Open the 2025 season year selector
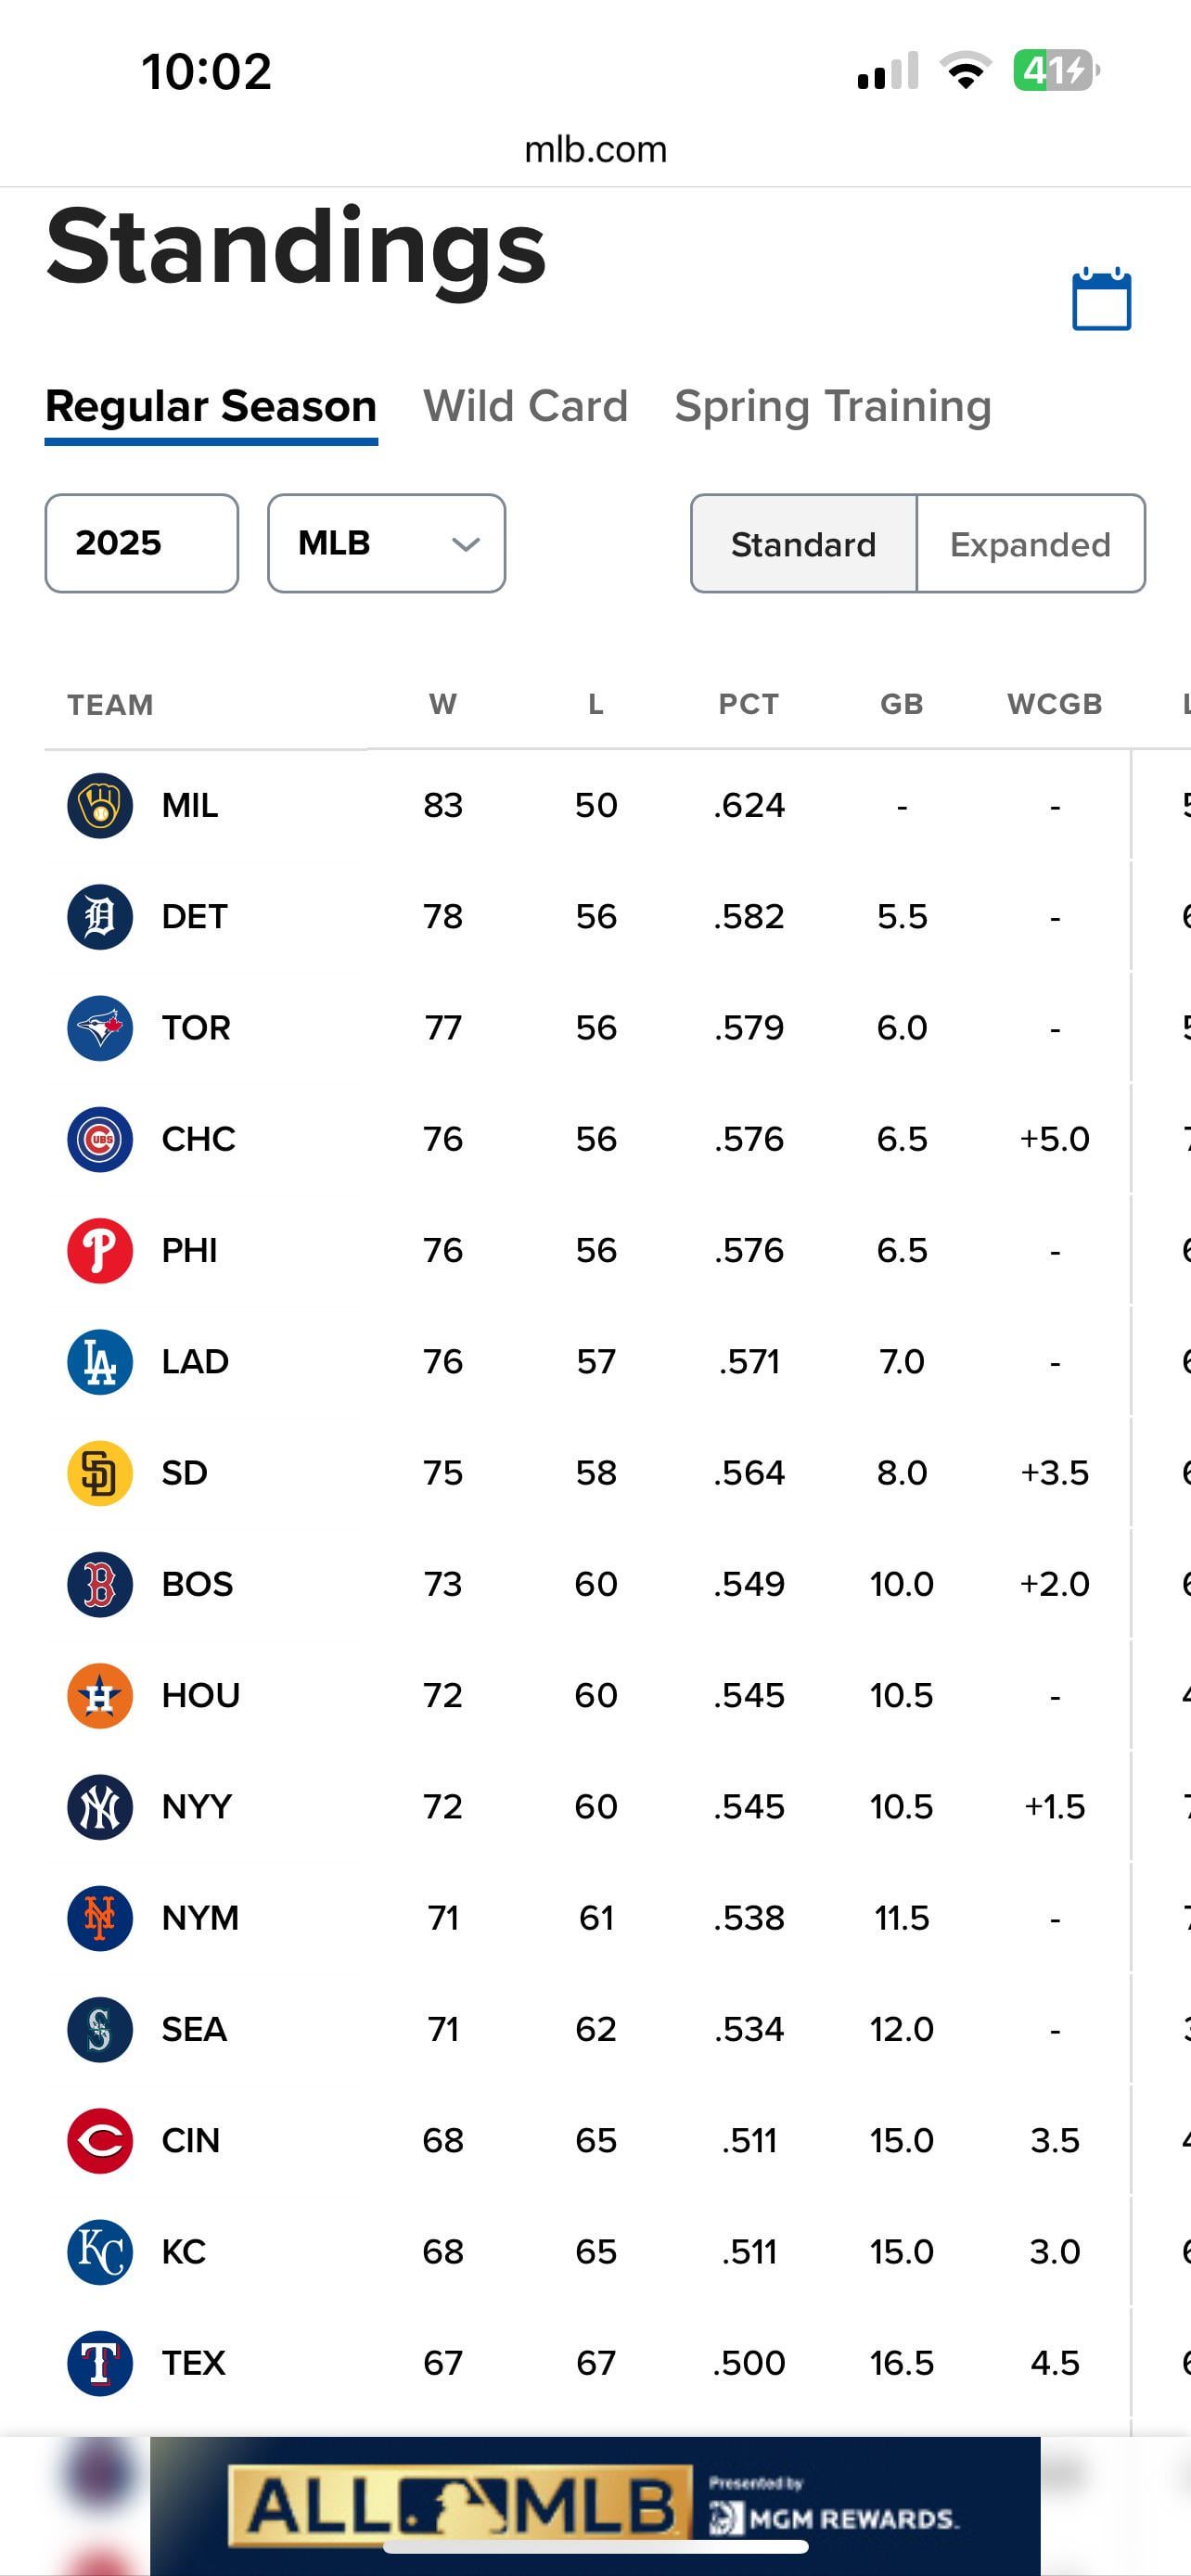This screenshot has width=1191, height=2576. click(x=141, y=543)
